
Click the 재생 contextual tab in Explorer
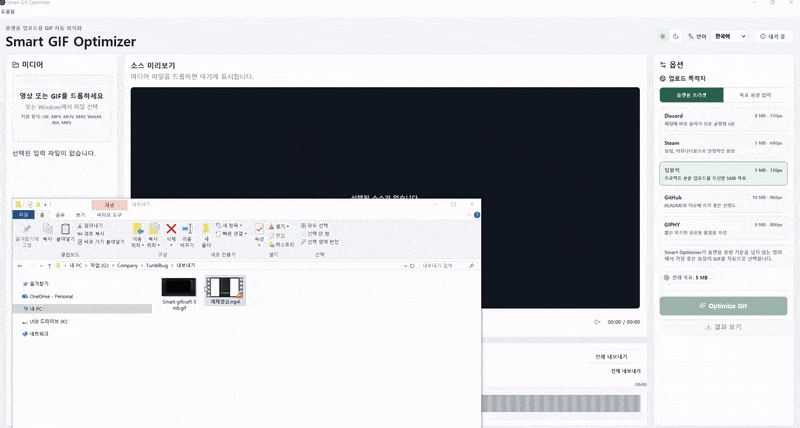(x=109, y=205)
